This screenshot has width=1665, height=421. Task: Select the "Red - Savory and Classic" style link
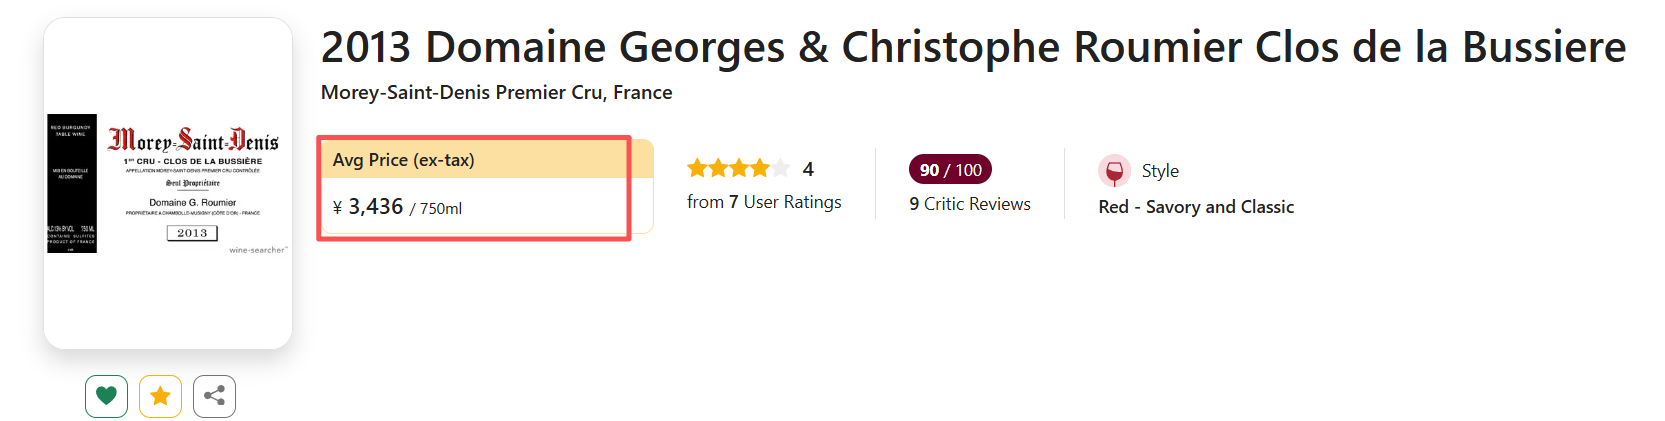(1196, 207)
